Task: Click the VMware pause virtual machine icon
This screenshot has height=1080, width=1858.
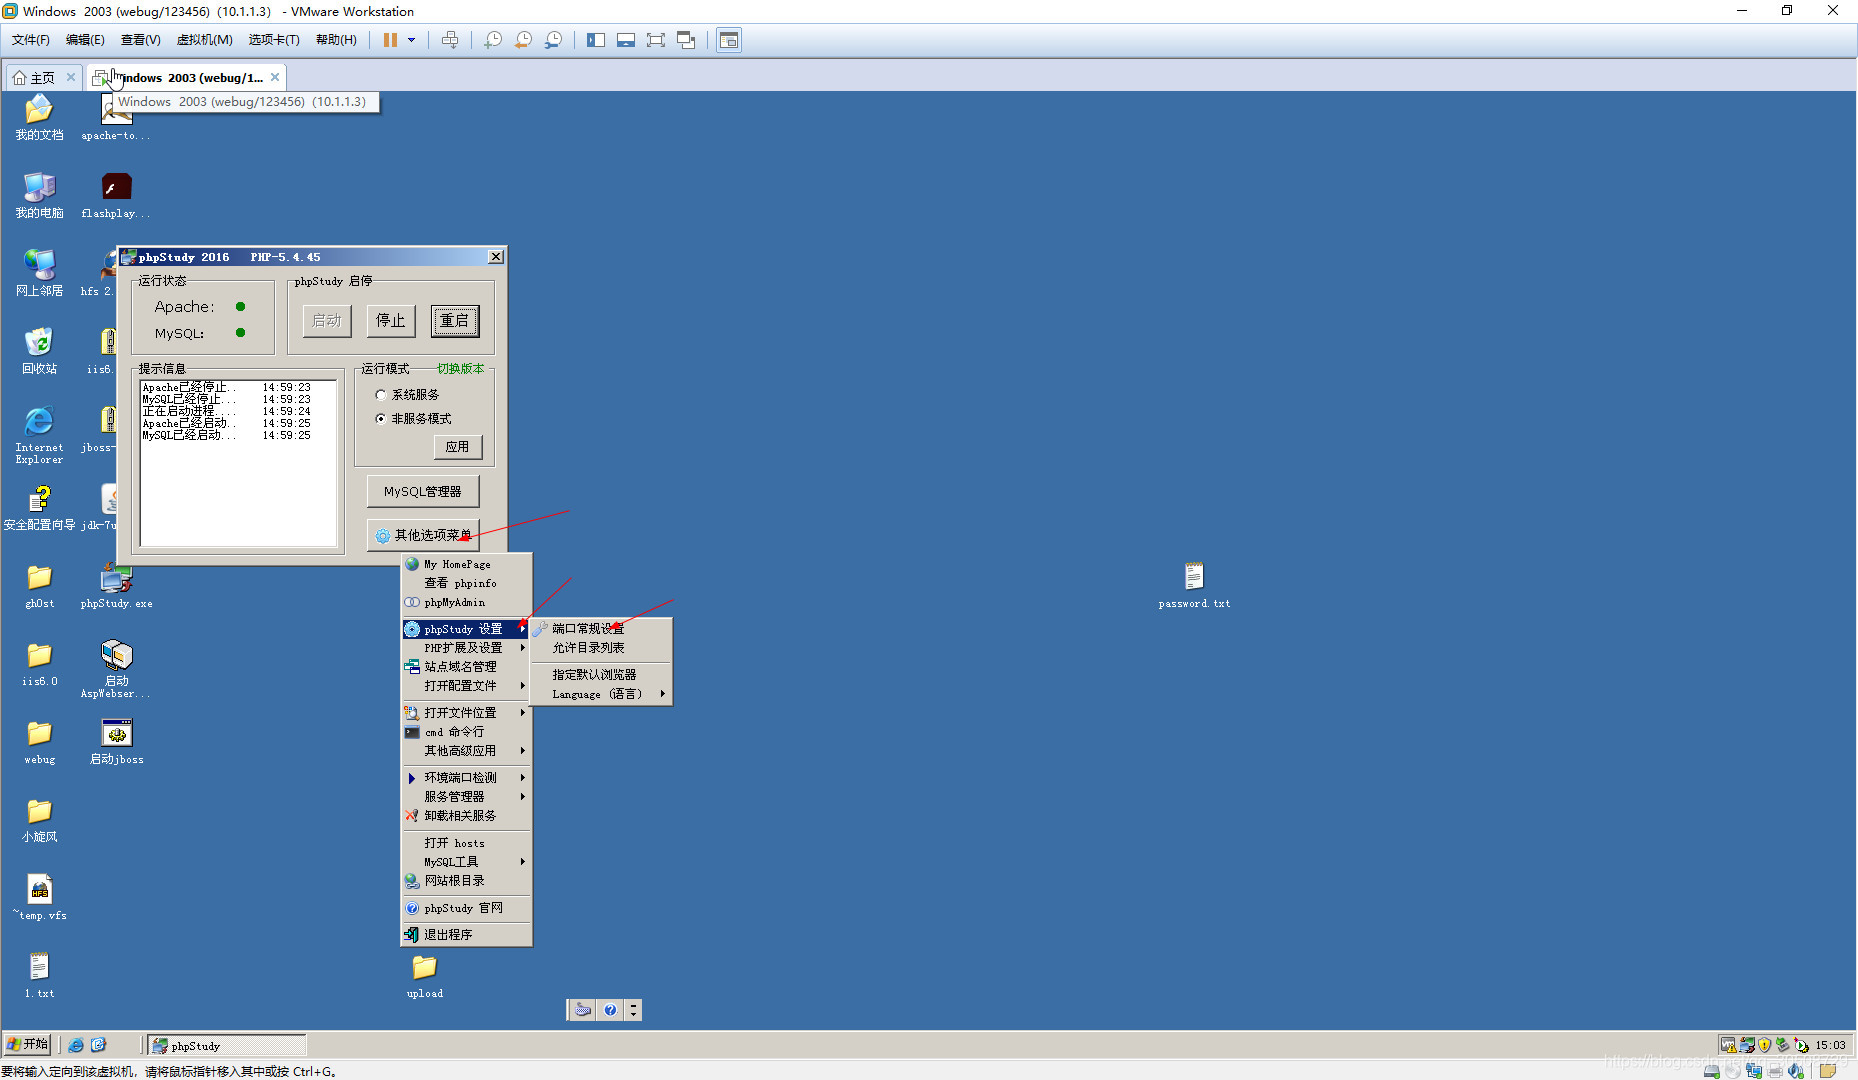Action: (390, 40)
